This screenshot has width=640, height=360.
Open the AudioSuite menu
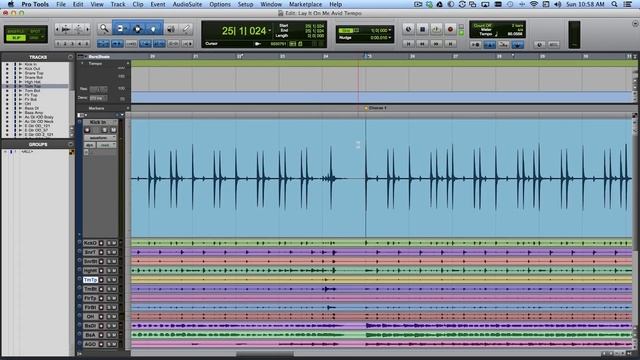[187, 4]
